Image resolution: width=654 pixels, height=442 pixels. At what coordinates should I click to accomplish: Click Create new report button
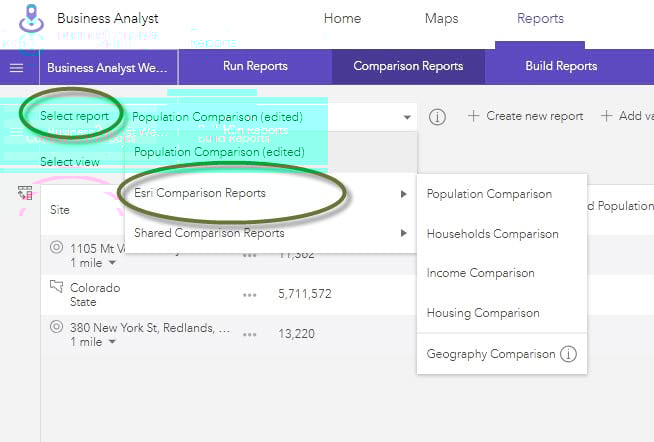pyautogui.click(x=526, y=116)
